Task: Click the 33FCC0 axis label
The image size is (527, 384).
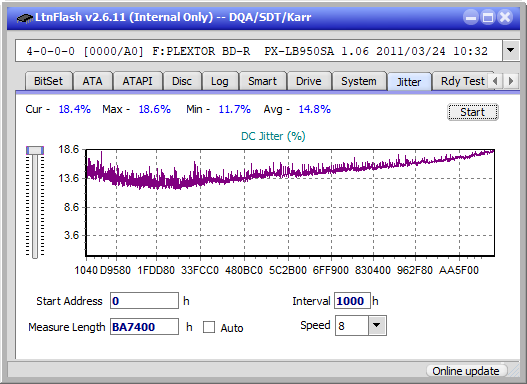Action: [200, 270]
